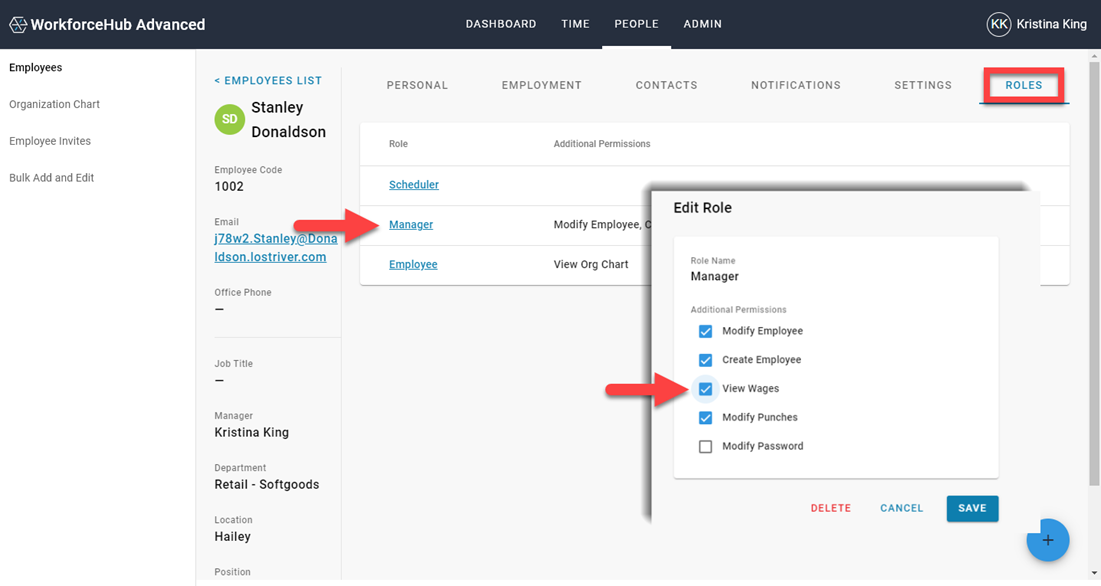Click the blue plus floating button

click(x=1047, y=540)
